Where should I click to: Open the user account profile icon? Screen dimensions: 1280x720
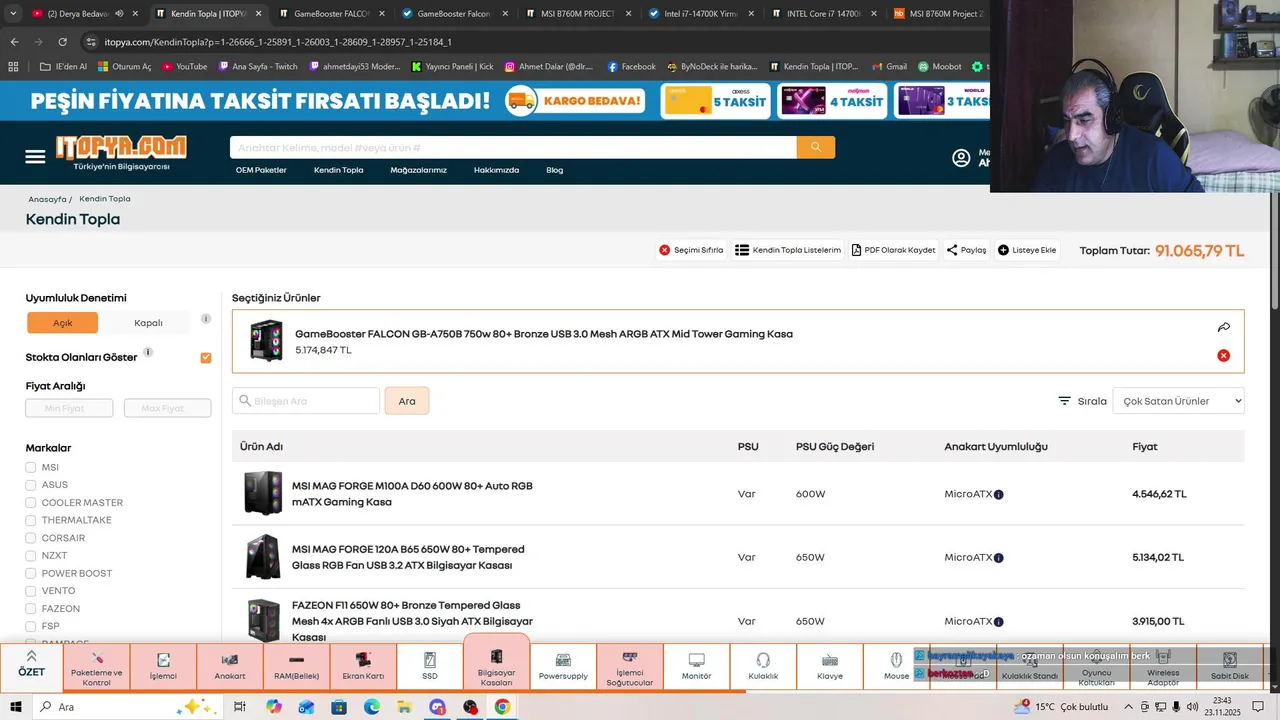961,158
